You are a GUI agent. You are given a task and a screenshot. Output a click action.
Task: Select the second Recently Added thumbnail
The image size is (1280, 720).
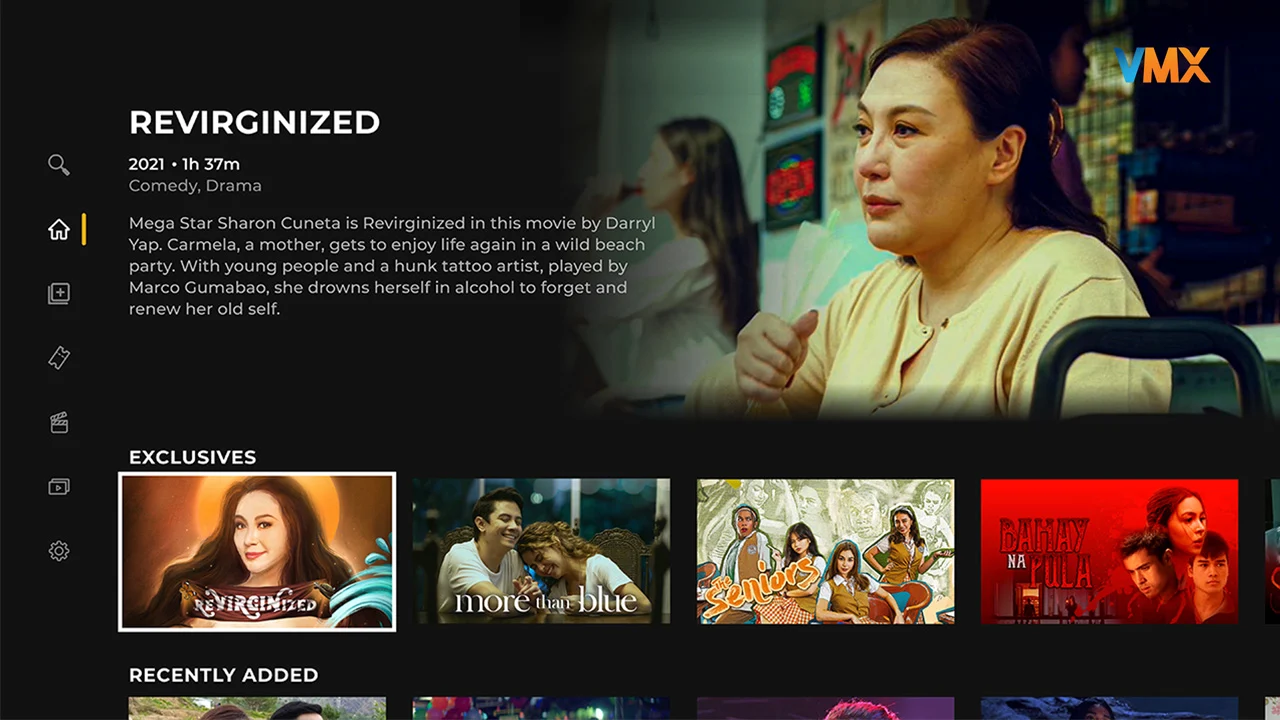click(541, 709)
